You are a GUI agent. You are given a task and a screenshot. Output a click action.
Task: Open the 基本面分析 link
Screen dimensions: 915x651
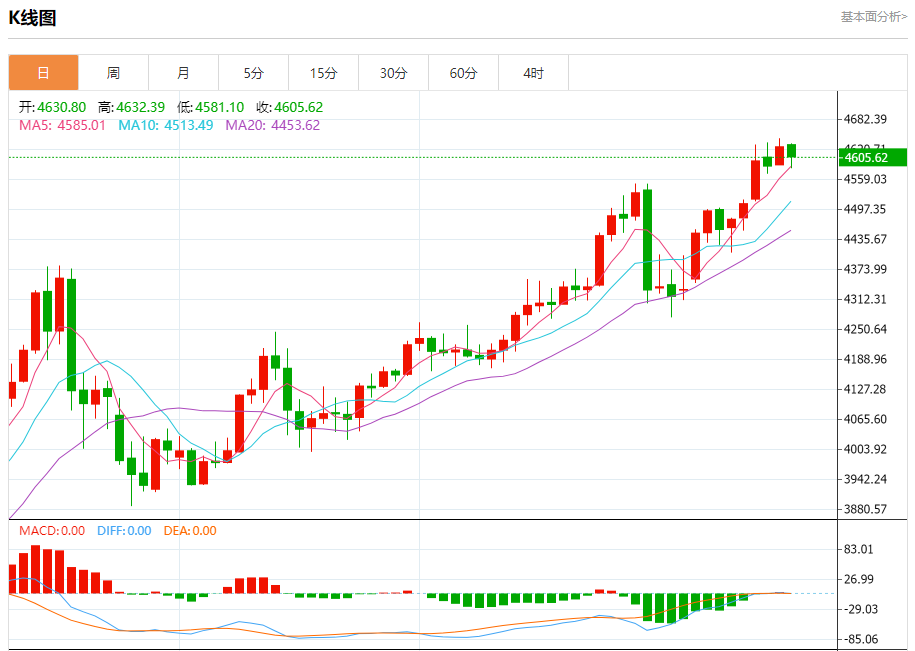[873, 17]
